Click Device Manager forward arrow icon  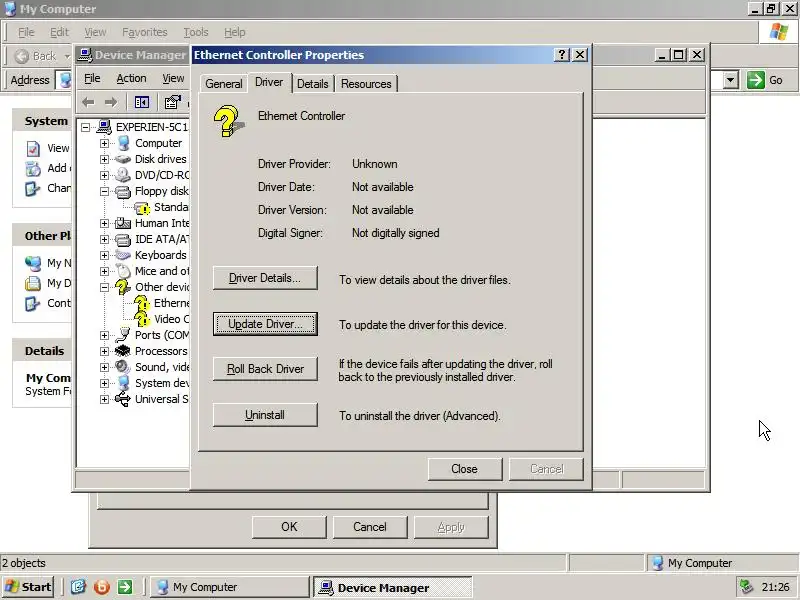(x=111, y=103)
